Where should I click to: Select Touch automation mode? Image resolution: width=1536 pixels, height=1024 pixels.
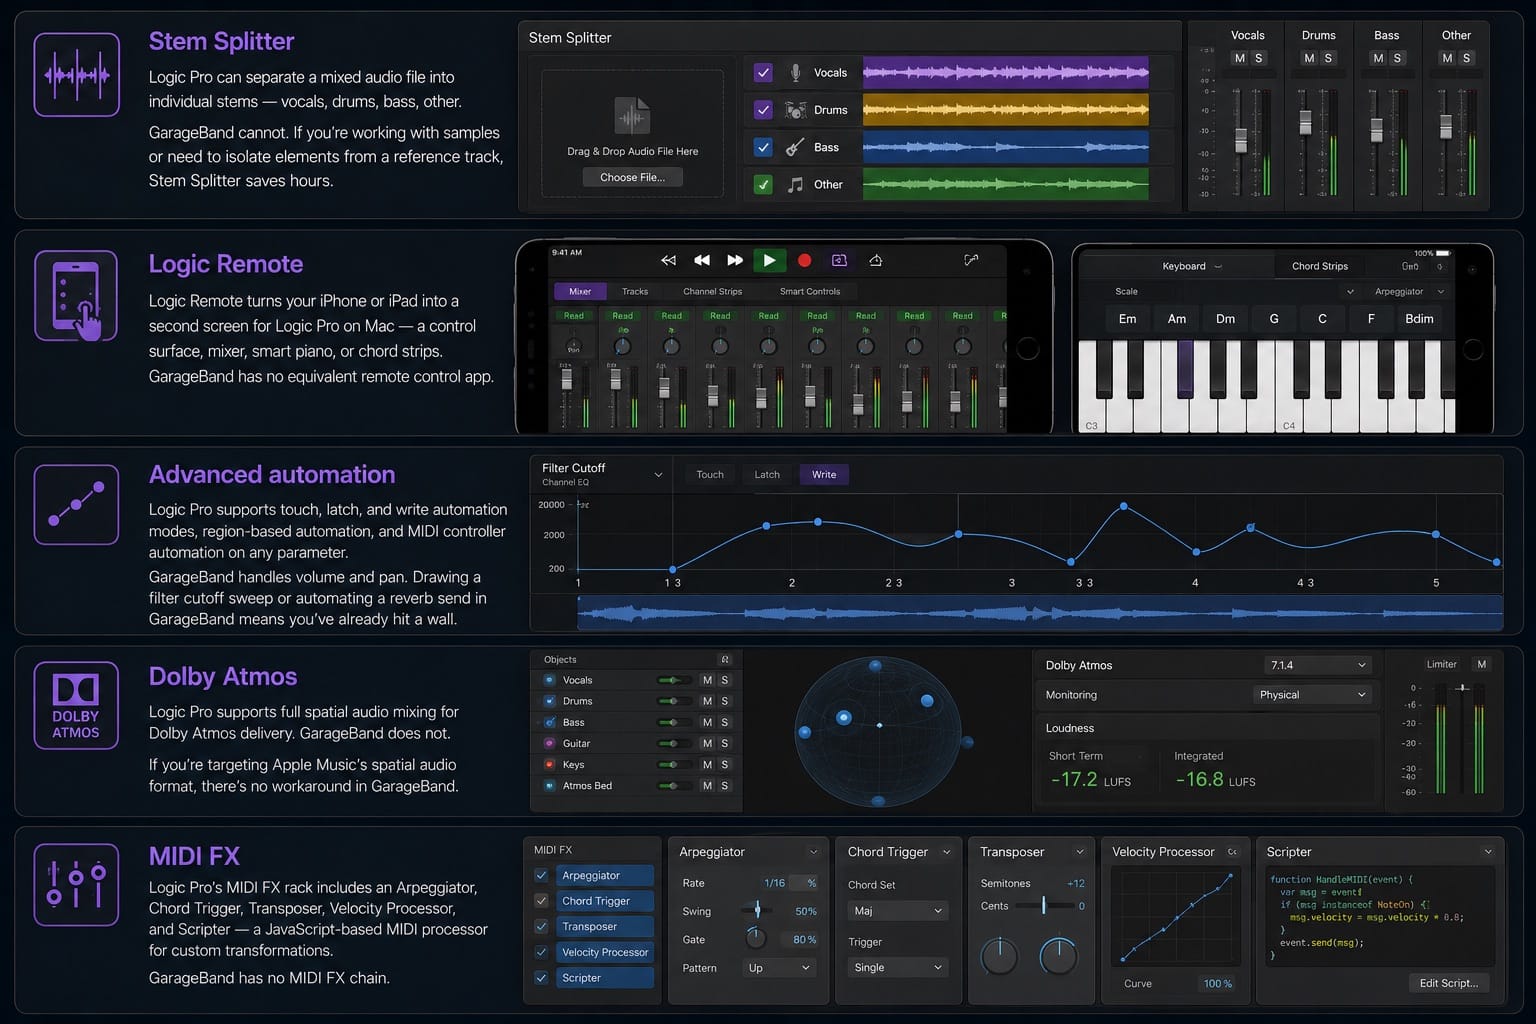(710, 475)
